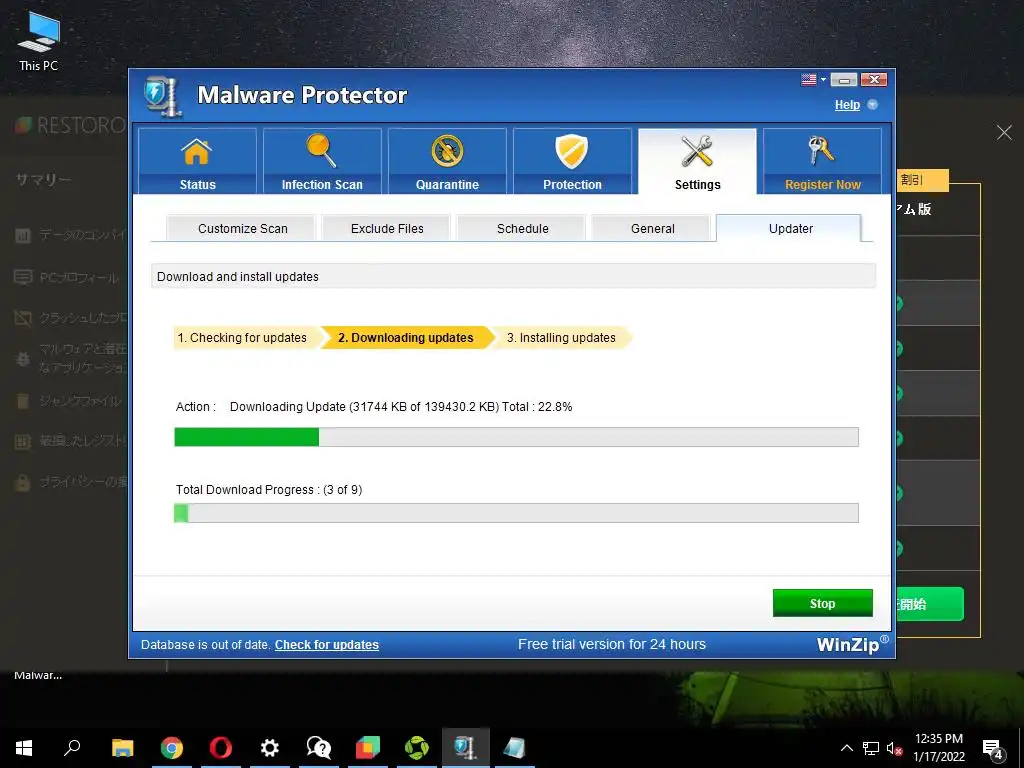Switch to Customize Scan sub-tab
Image resolution: width=1024 pixels, height=768 pixels.
[x=242, y=229]
